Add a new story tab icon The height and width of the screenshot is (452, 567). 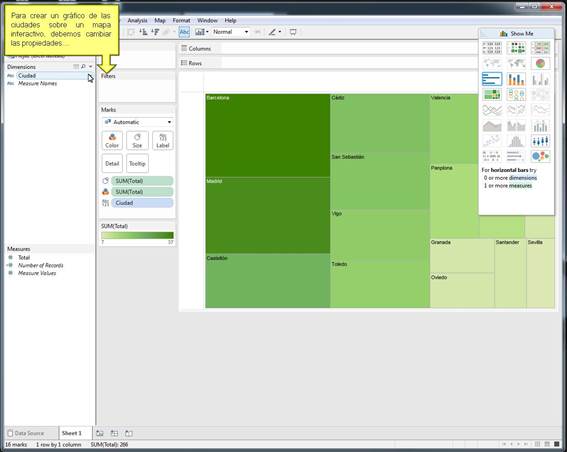[x=129, y=433]
